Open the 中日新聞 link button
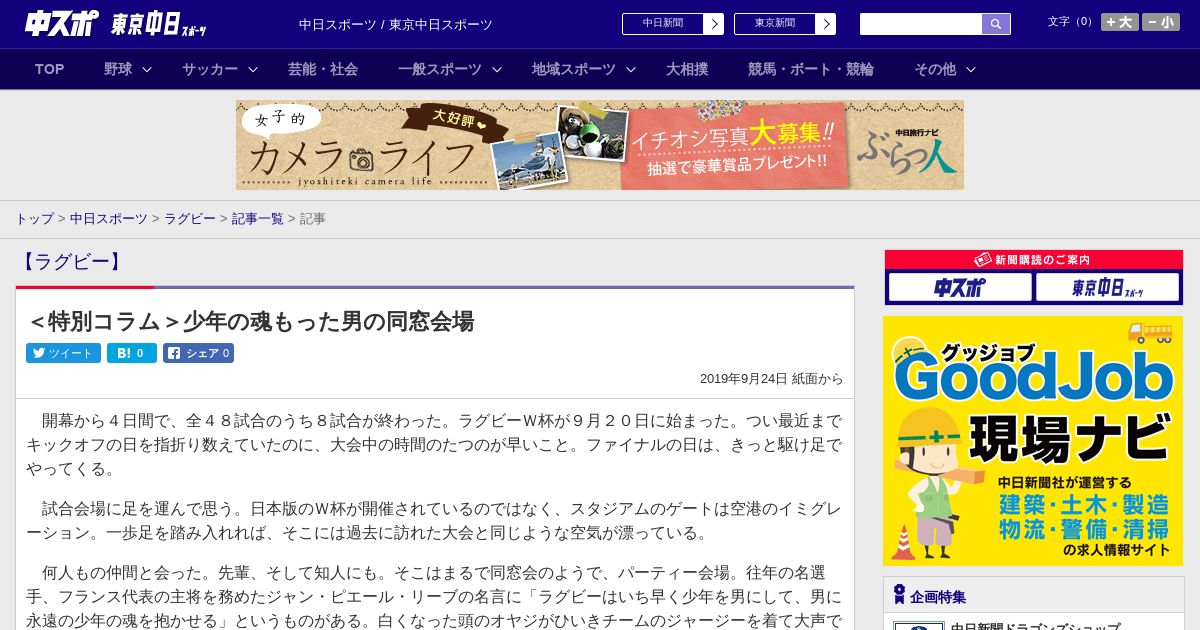Screen dimensions: 1200x630 coord(663,24)
